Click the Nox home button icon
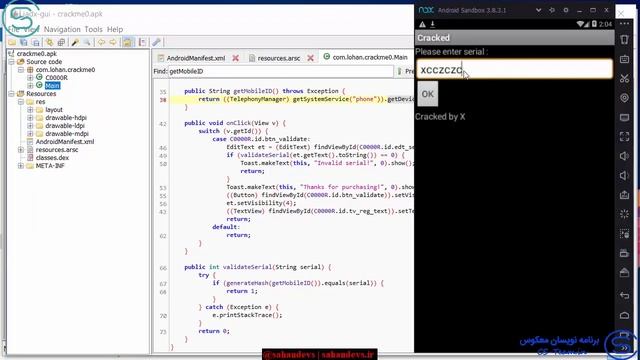 coord(624,315)
